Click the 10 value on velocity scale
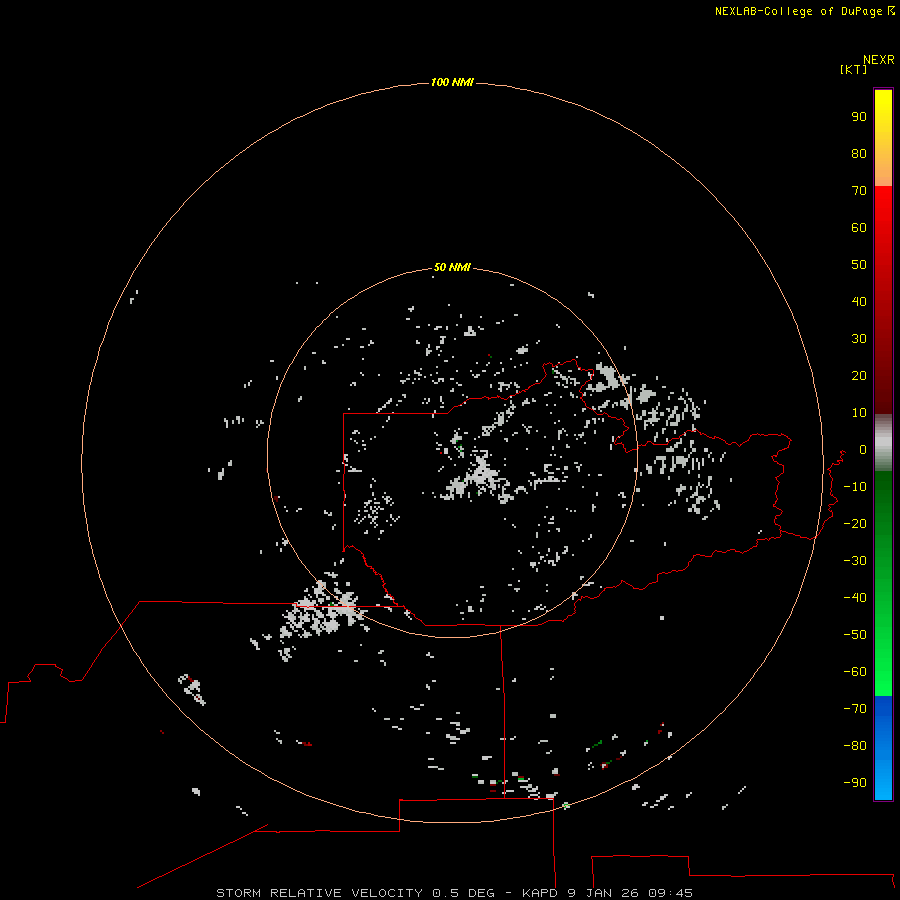900x900 pixels. pos(859,413)
